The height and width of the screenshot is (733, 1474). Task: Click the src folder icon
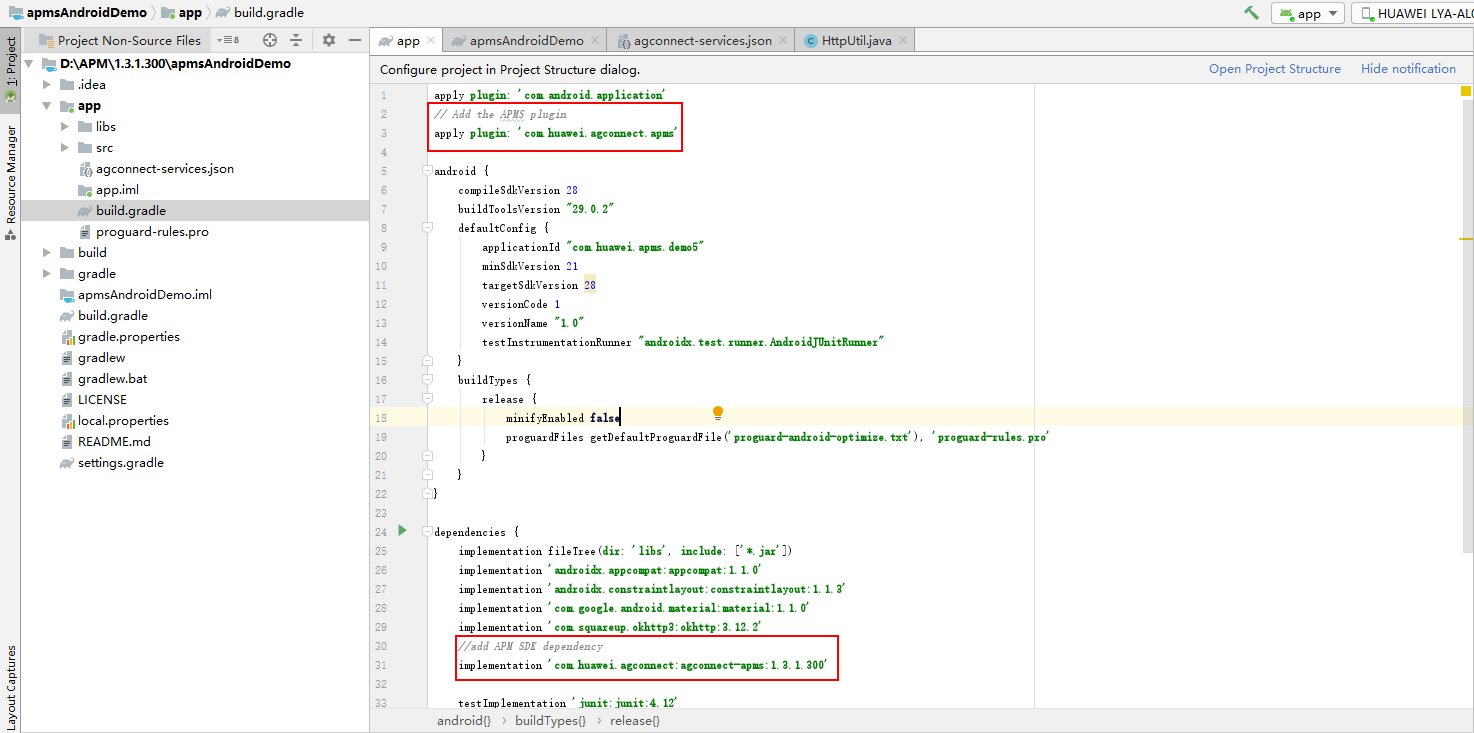click(84, 148)
